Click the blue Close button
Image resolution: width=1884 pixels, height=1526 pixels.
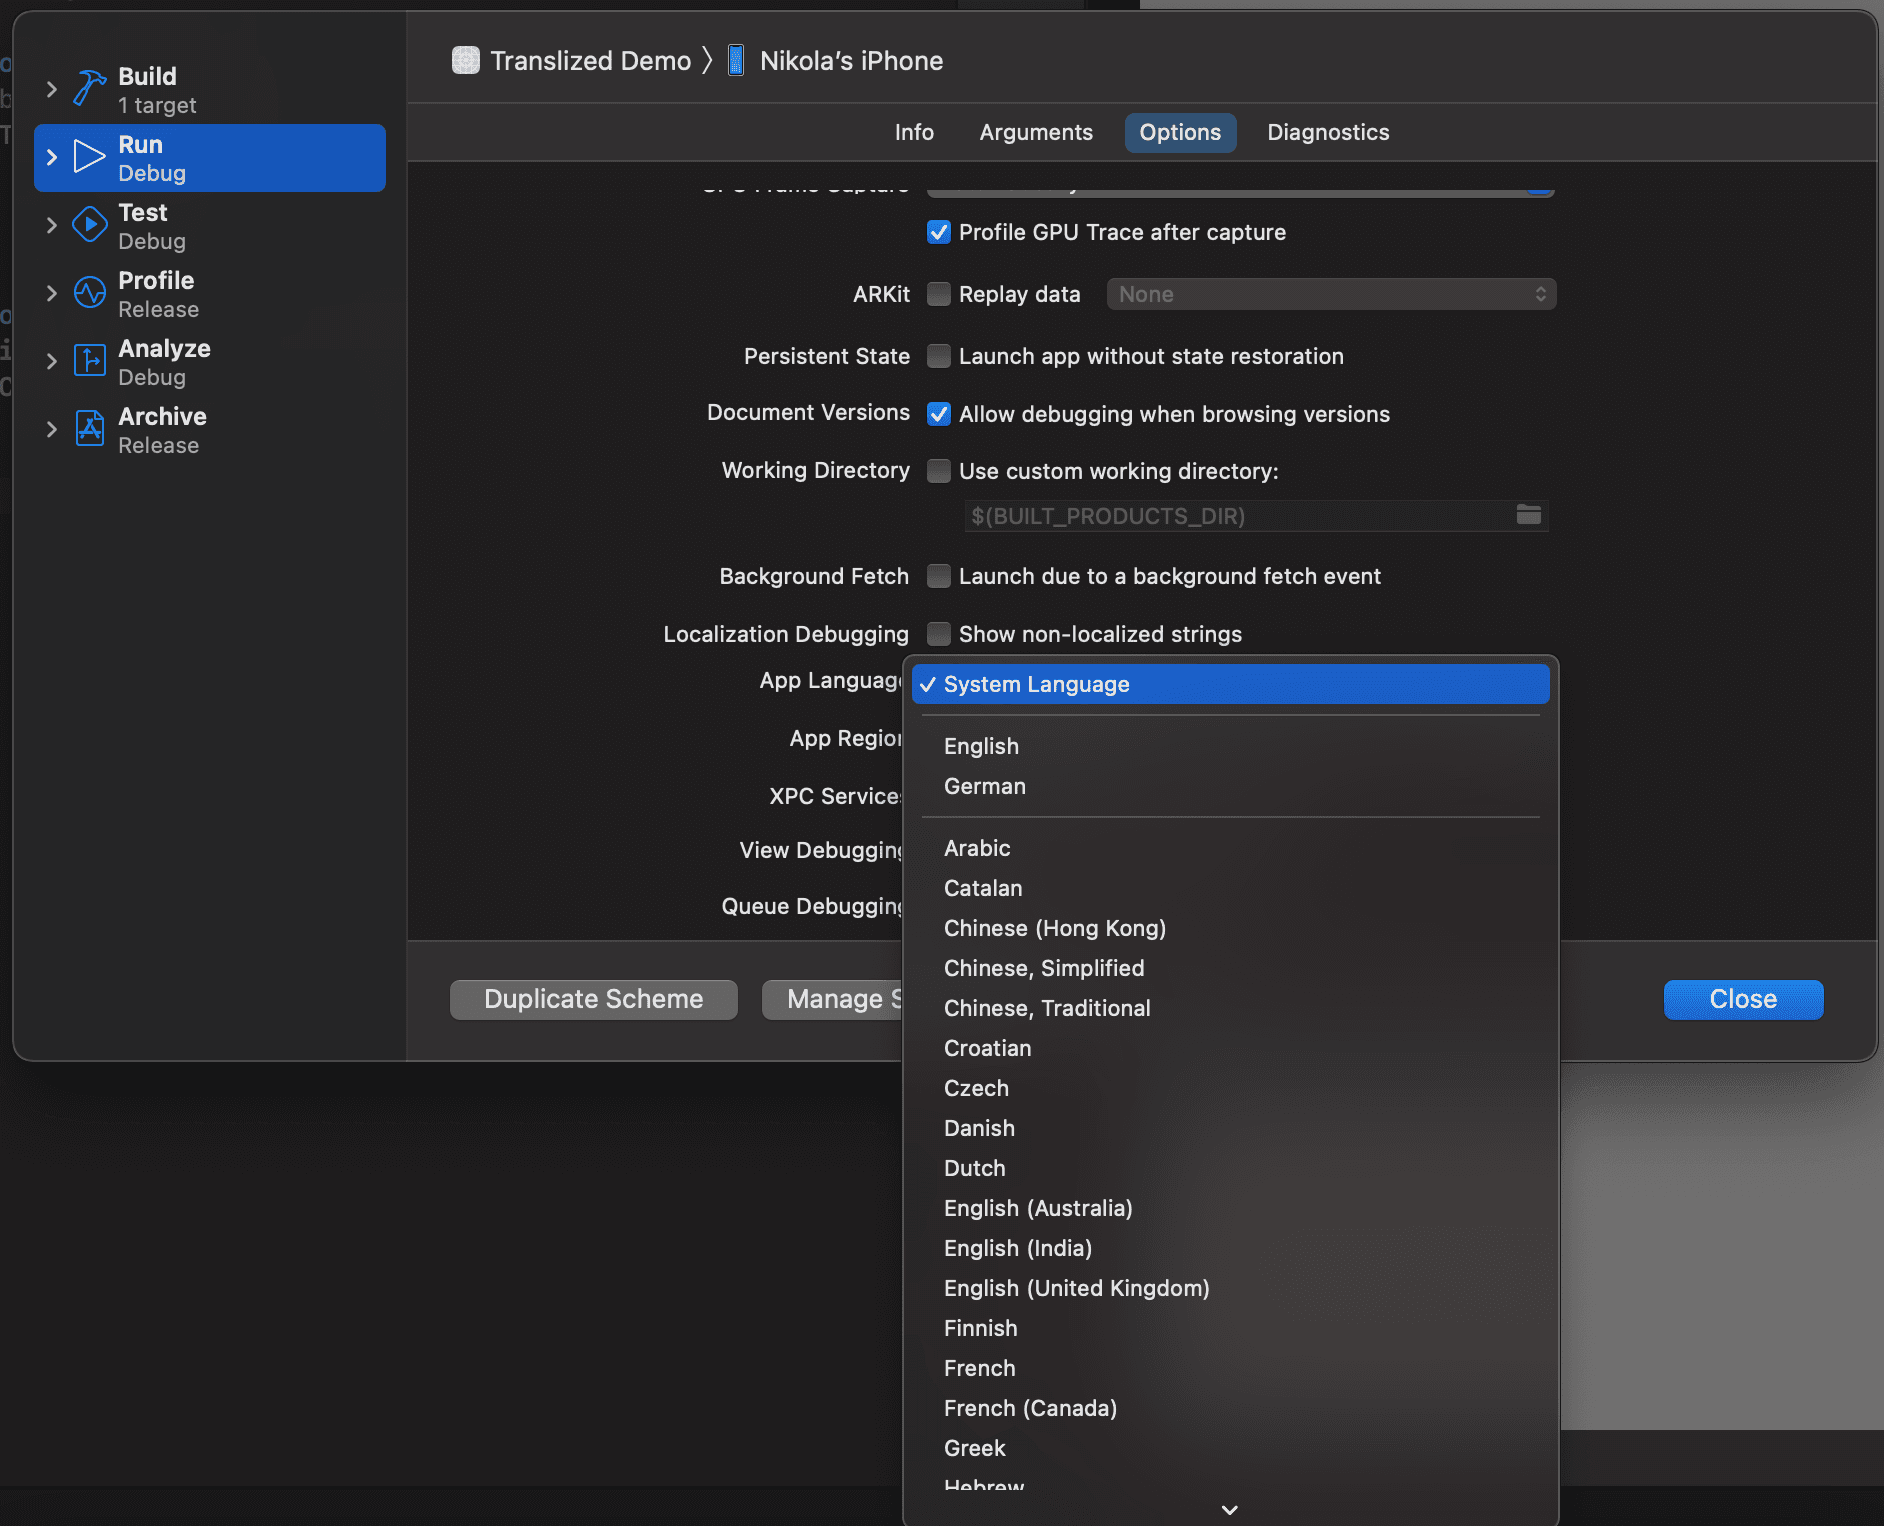click(x=1743, y=999)
